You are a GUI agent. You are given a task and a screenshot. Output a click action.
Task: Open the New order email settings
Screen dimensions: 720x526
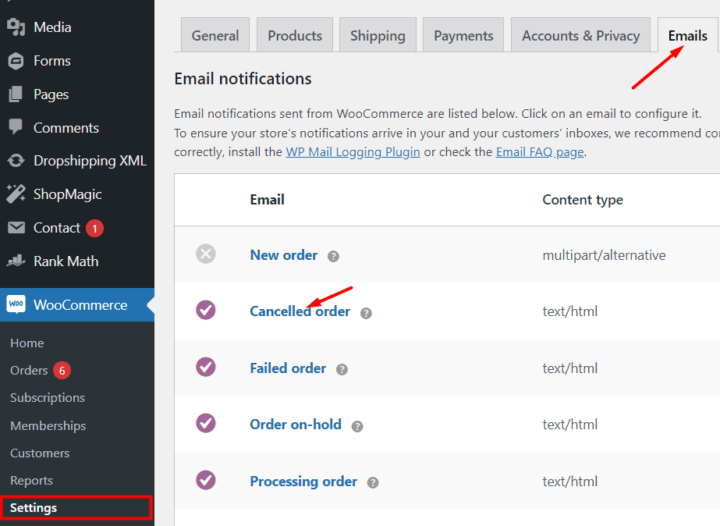tap(284, 255)
